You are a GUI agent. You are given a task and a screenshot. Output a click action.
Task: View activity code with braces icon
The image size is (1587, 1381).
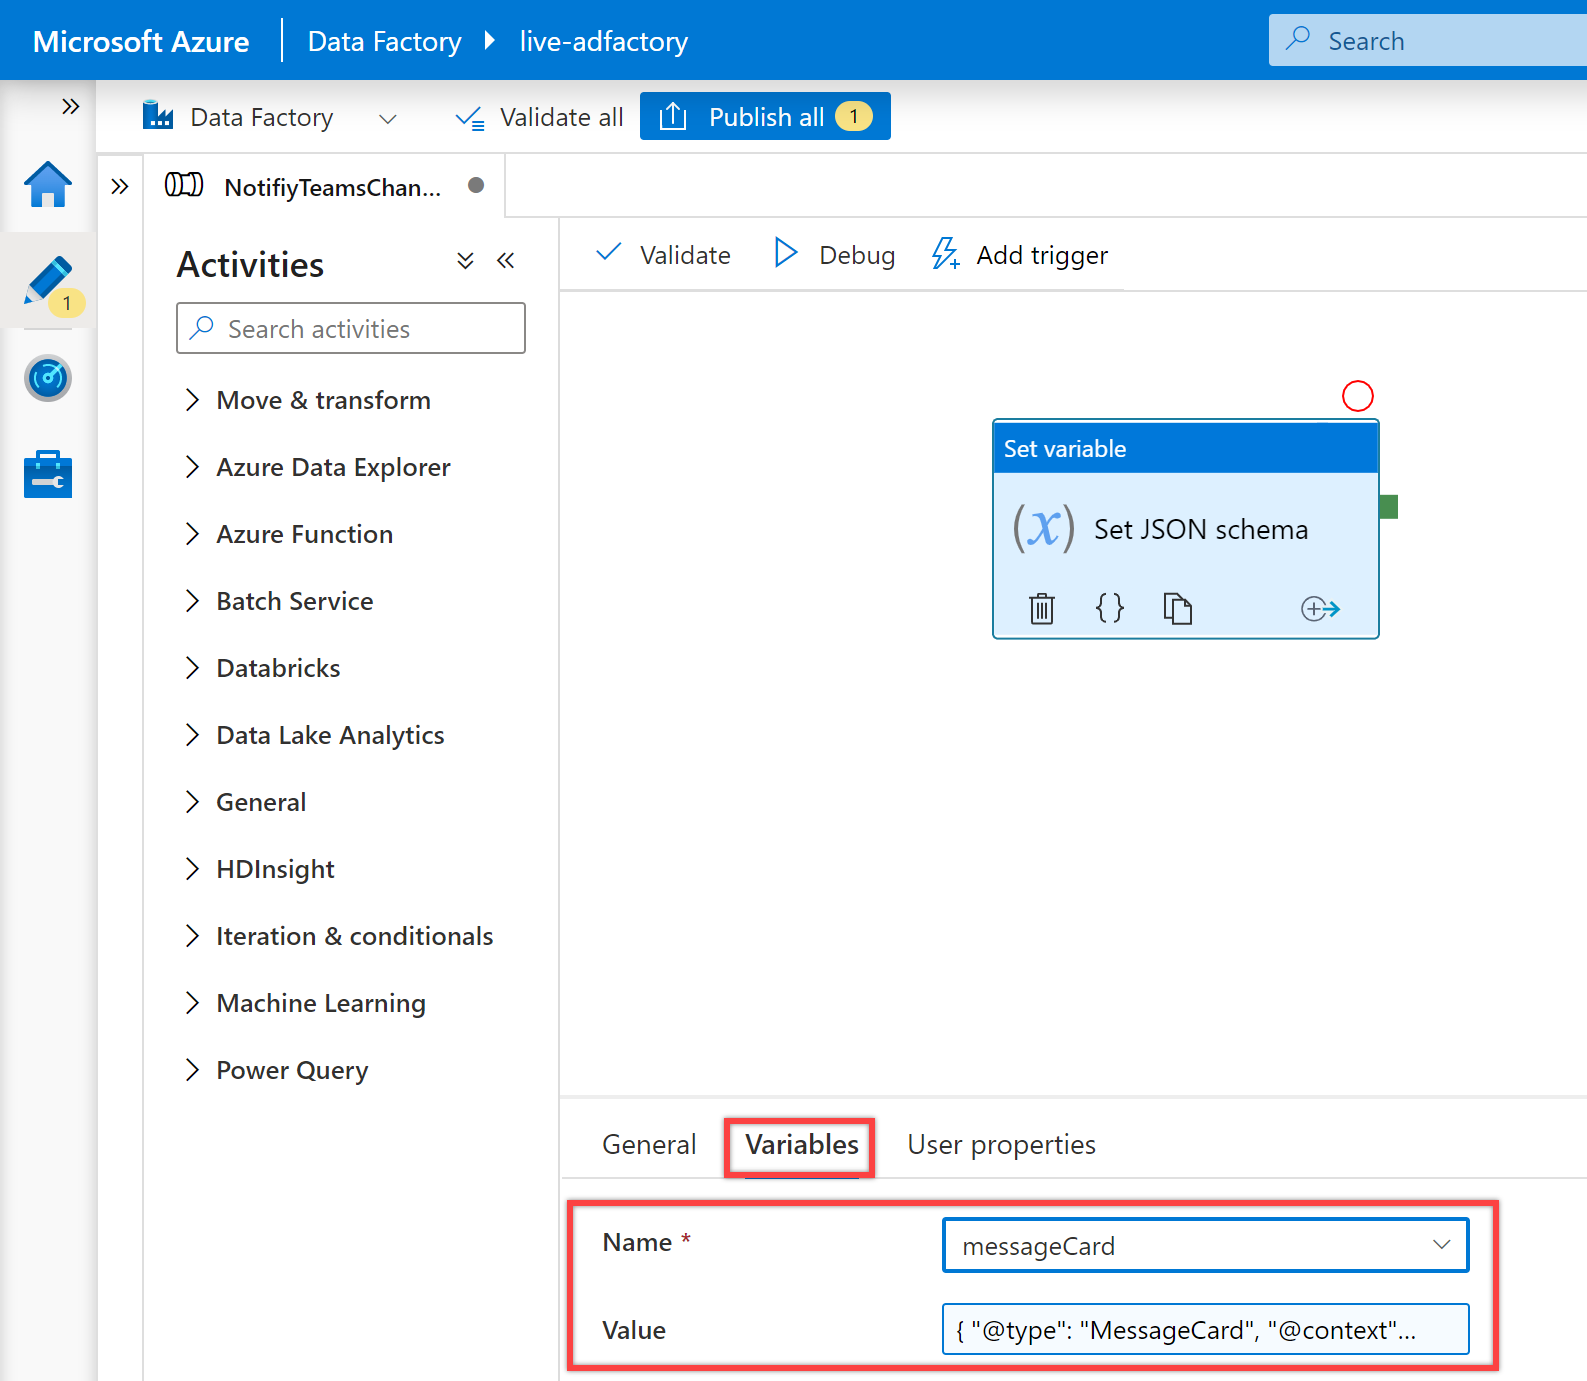click(x=1110, y=608)
